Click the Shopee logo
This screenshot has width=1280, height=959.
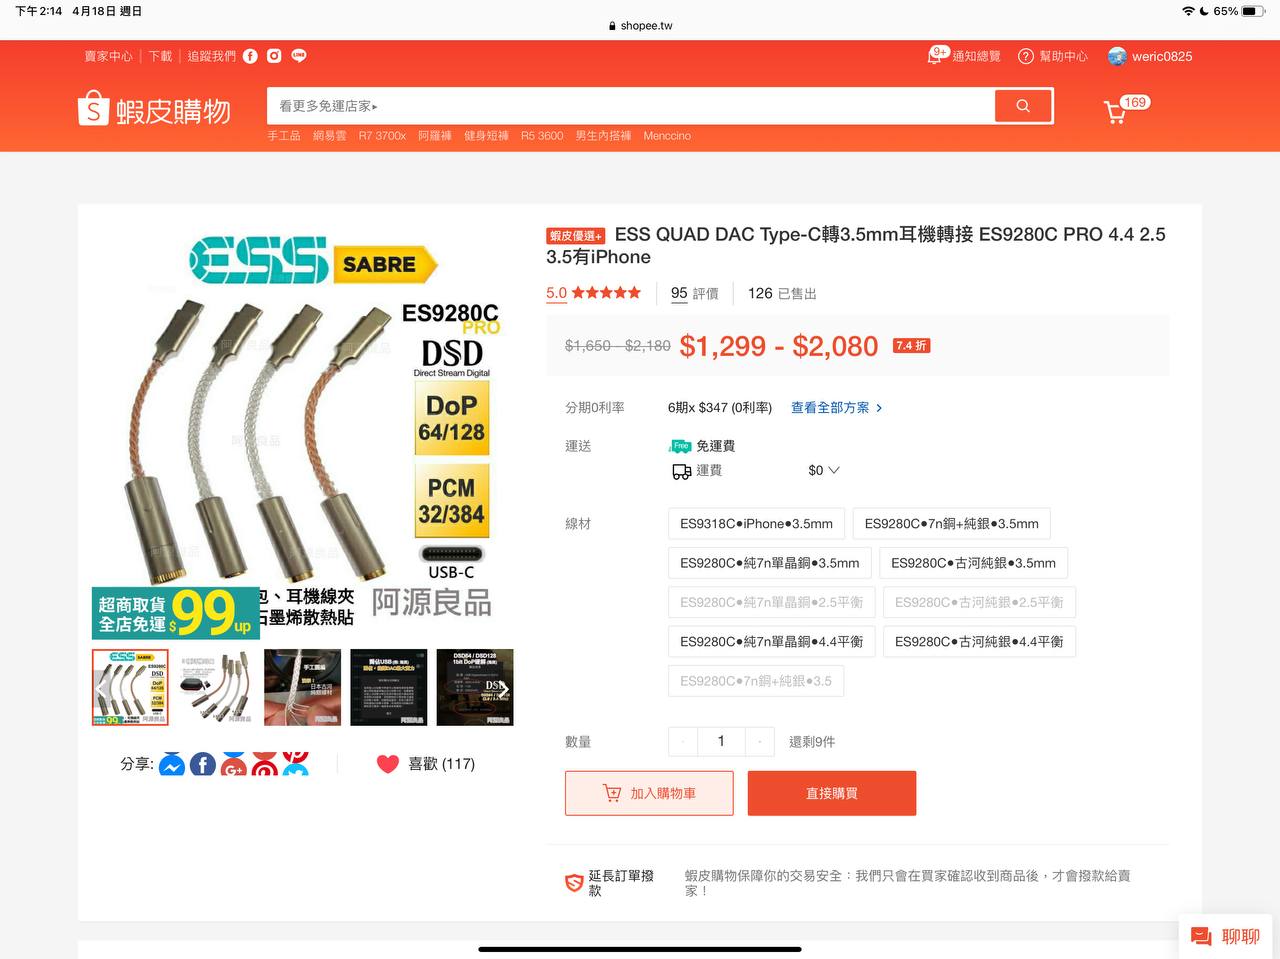(154, 109)
